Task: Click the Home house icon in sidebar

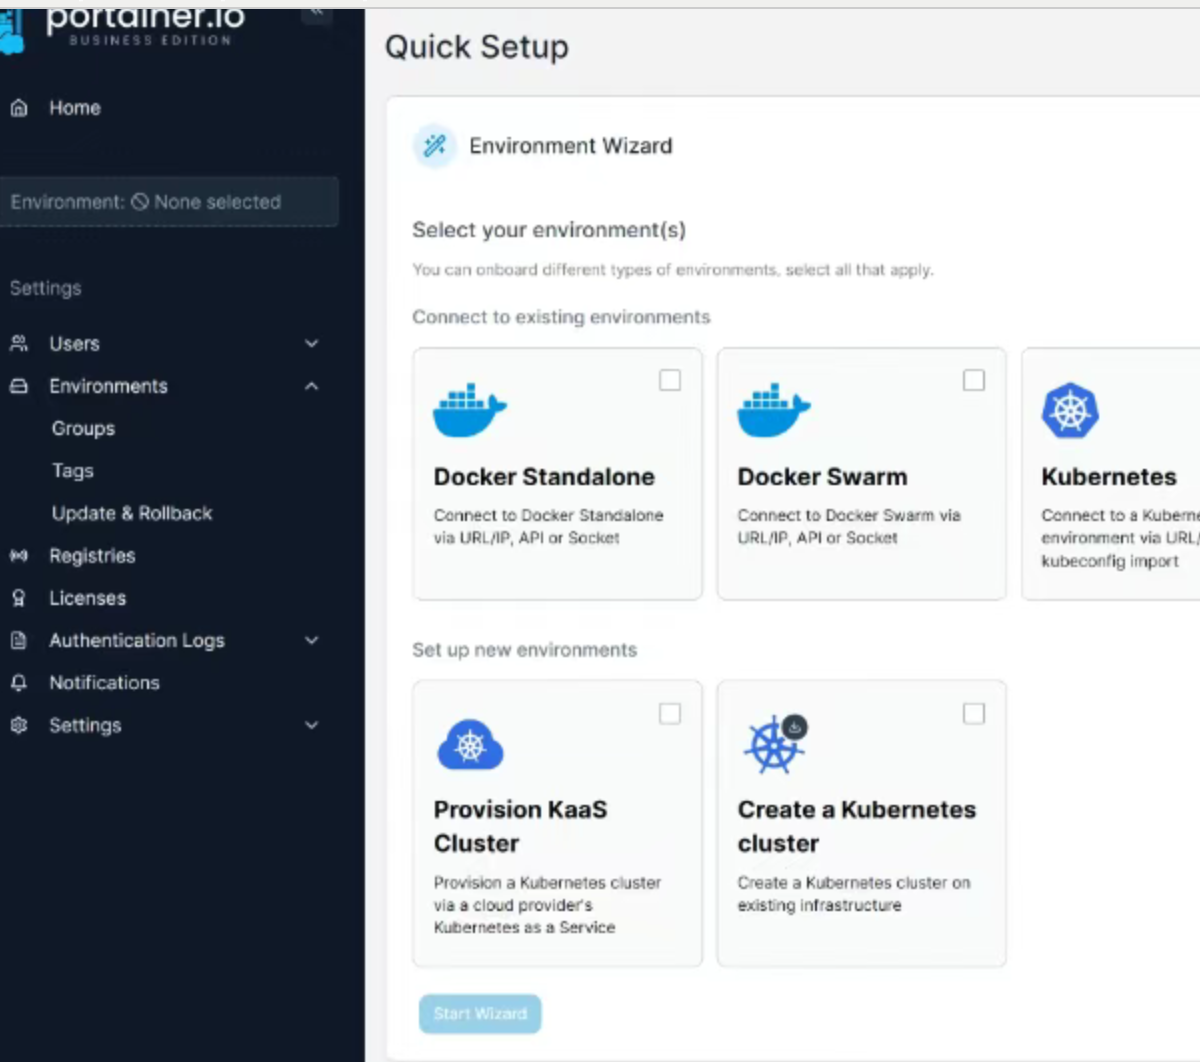Action: point(19,108)
